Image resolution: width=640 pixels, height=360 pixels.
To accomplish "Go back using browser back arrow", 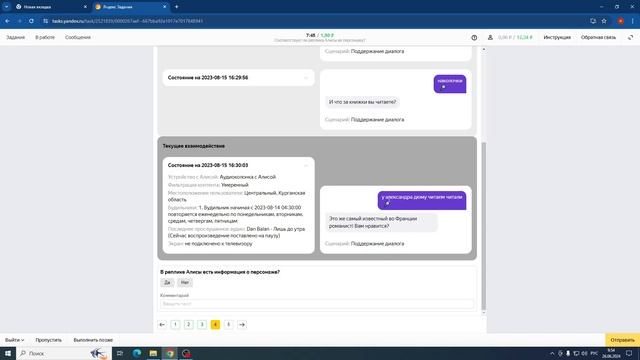I will (7, 21).
